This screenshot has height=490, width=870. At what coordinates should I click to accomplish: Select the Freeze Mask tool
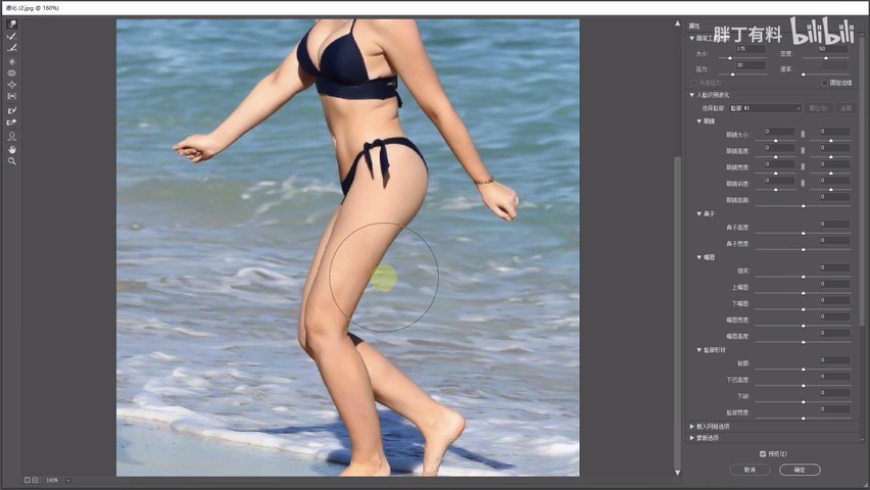pos(12,111)
